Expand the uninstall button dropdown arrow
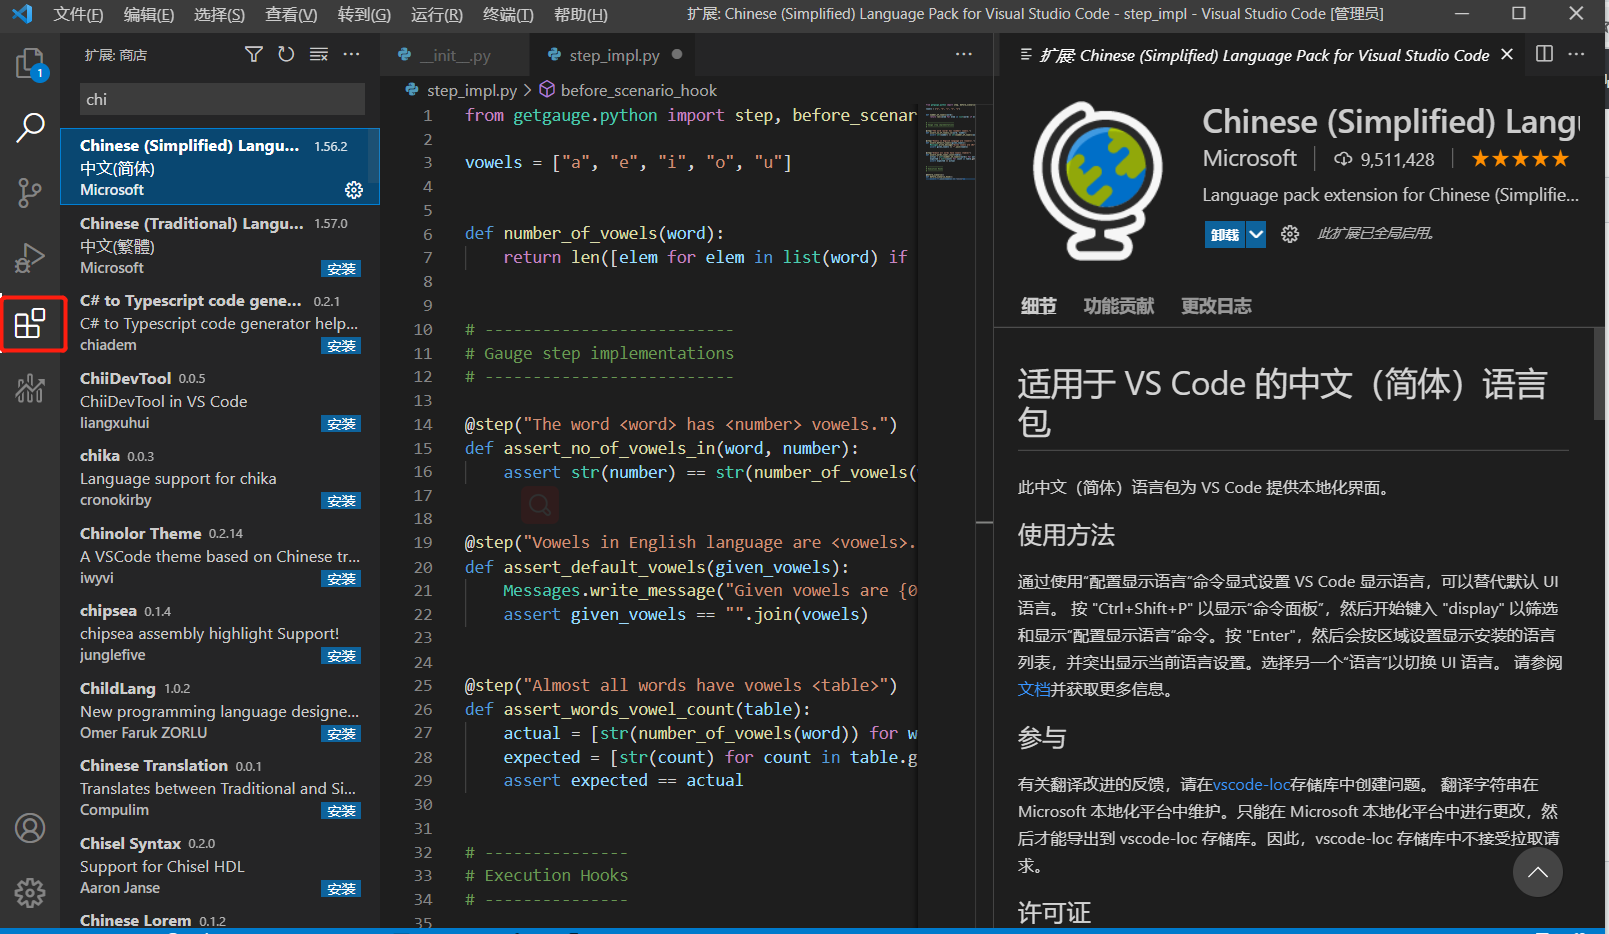This screenshot has height=934, width=1609. coord(1256,234)
